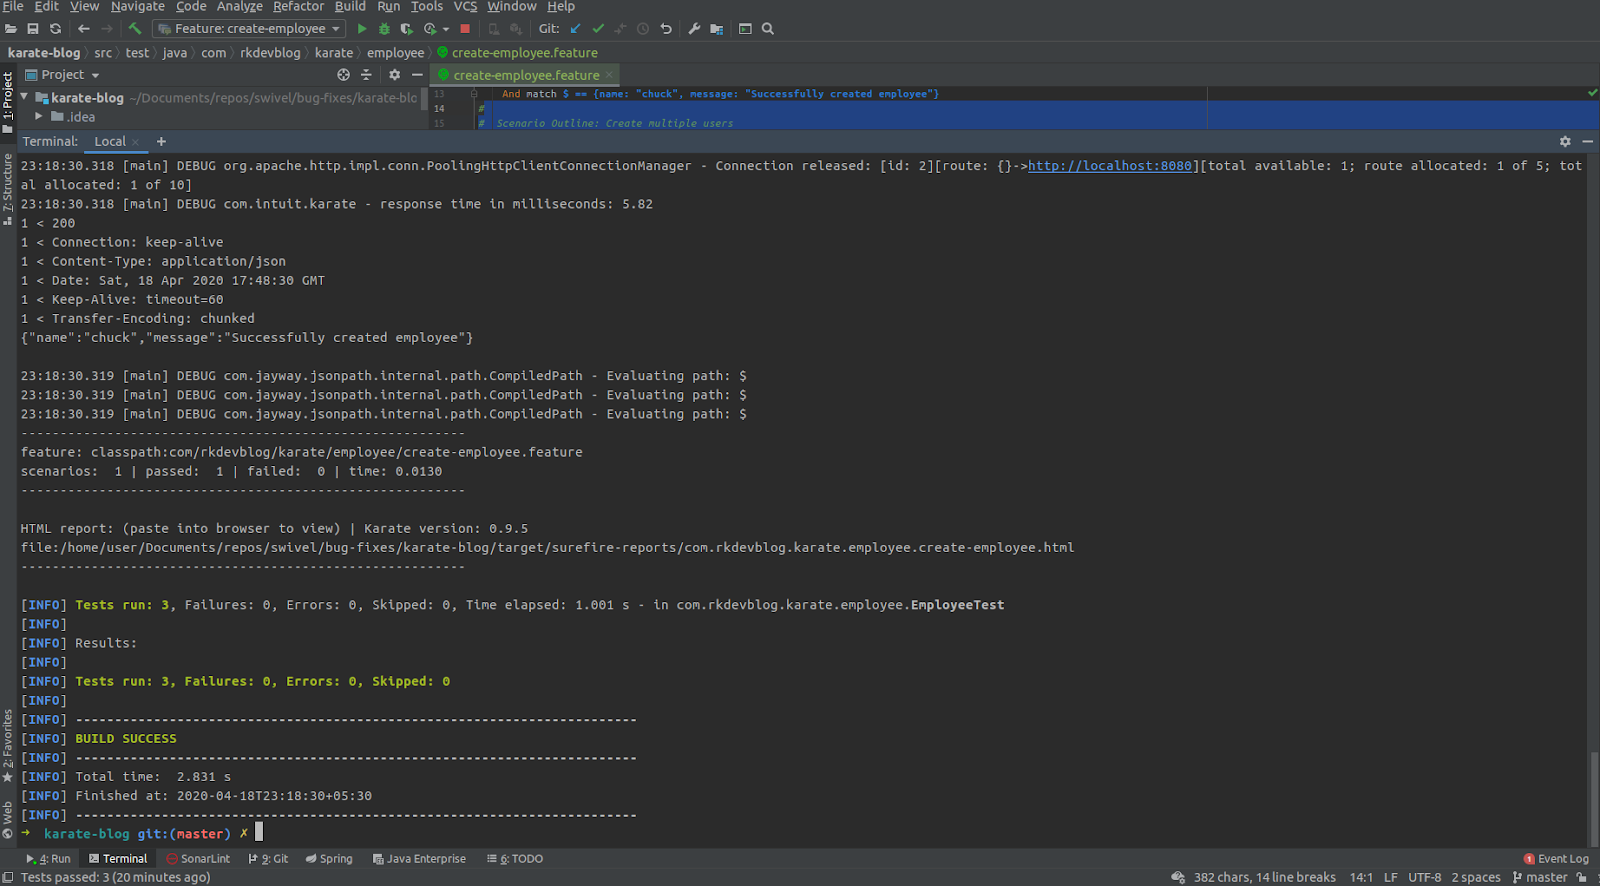Open the master Git branch widget
The image size is (1600, 886).
click(x=1540, y=877)
